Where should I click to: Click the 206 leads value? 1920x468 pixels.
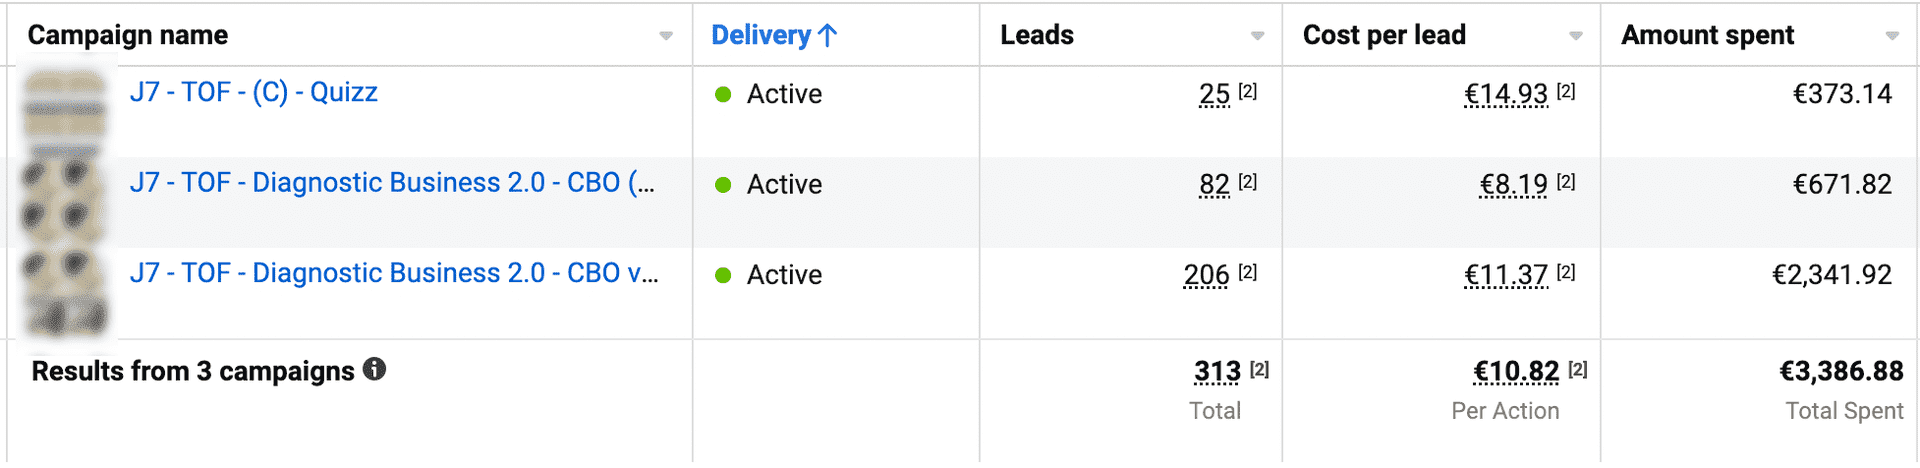pos(1206,275)
